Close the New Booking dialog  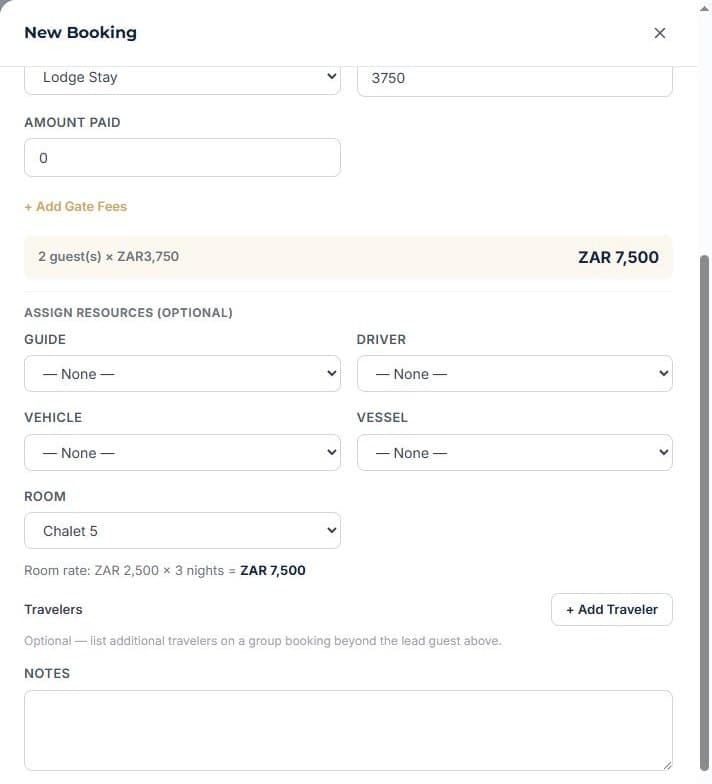click(660, 33)
